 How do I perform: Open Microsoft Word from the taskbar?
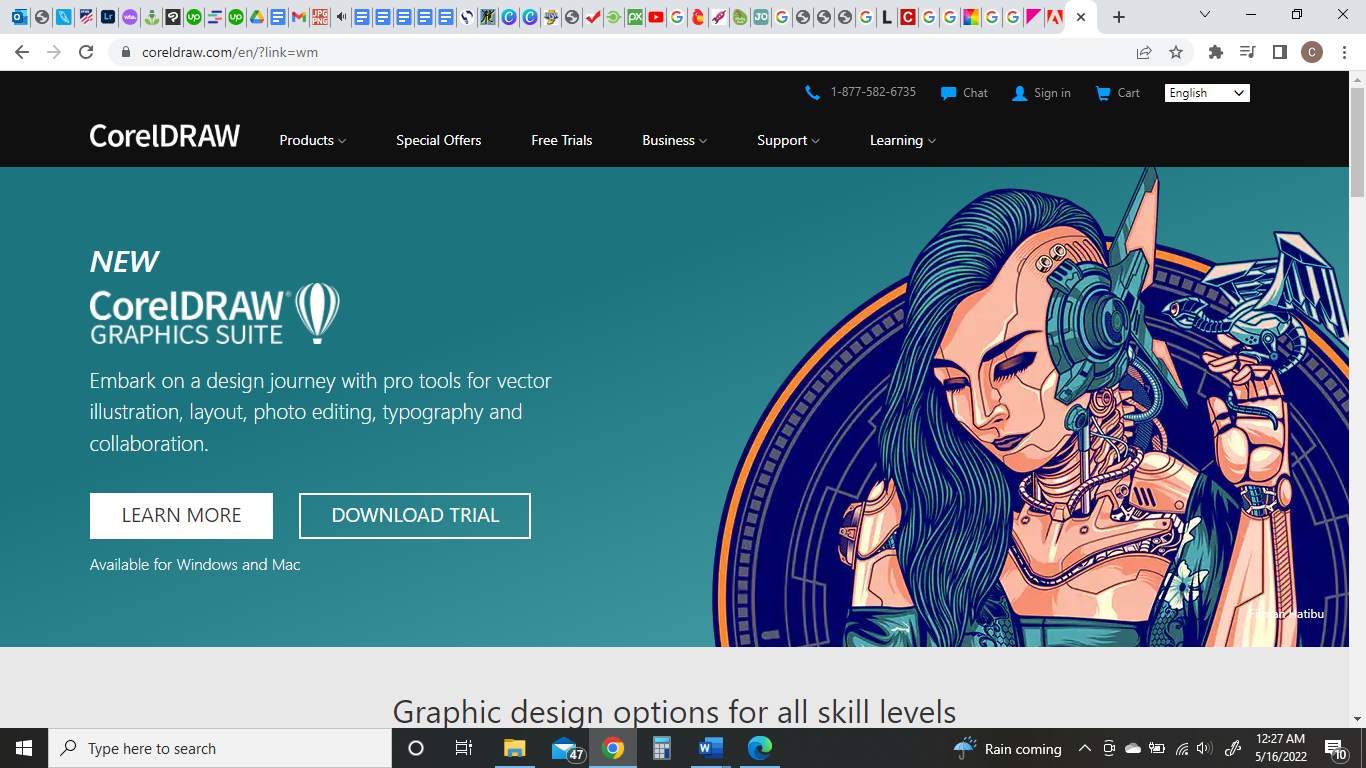pyautogui.click(x=711, y=748)
